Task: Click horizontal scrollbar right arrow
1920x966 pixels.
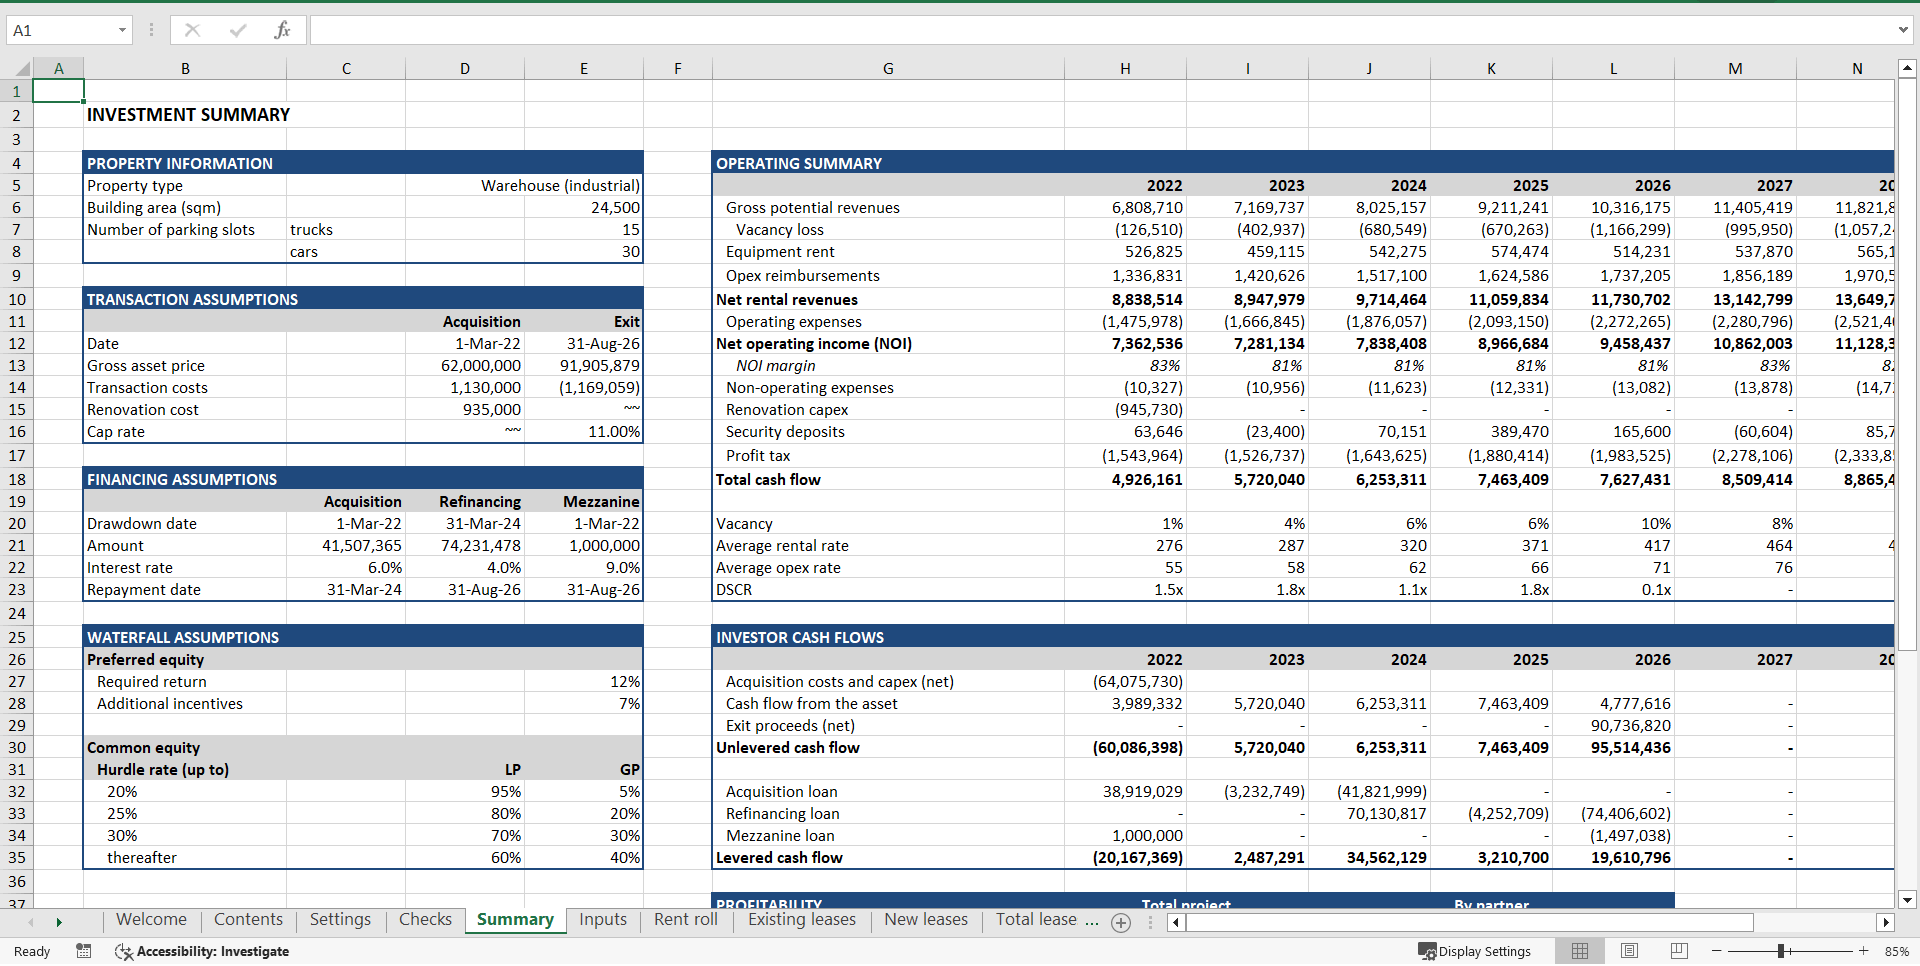Action: [x=1886, y=922]
